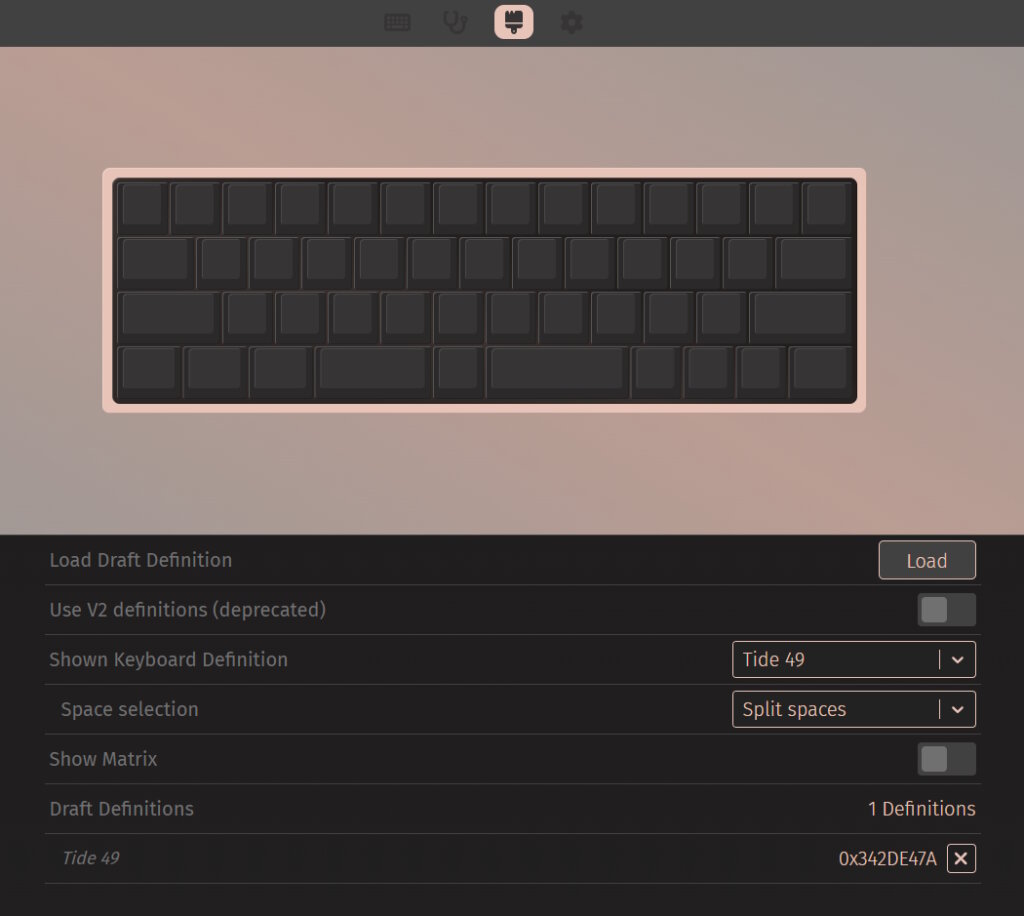Toggle Use V2 definitions switch

(x=946, y=610)
